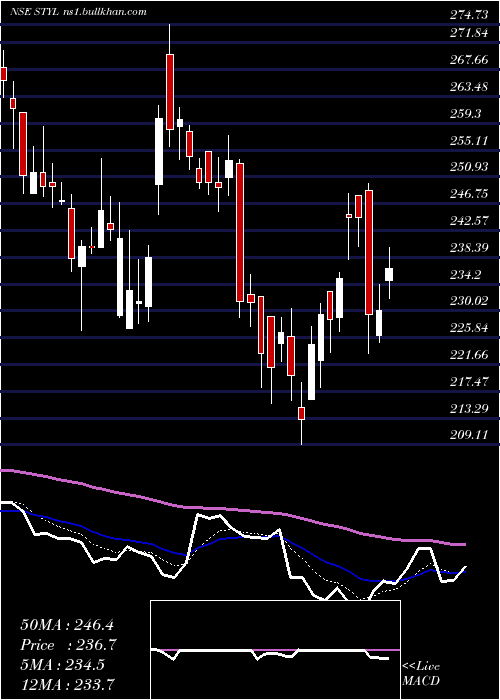Click the 238.39 price axis label
This screenshot has height=700, width=500.
(x=469, y=247)
